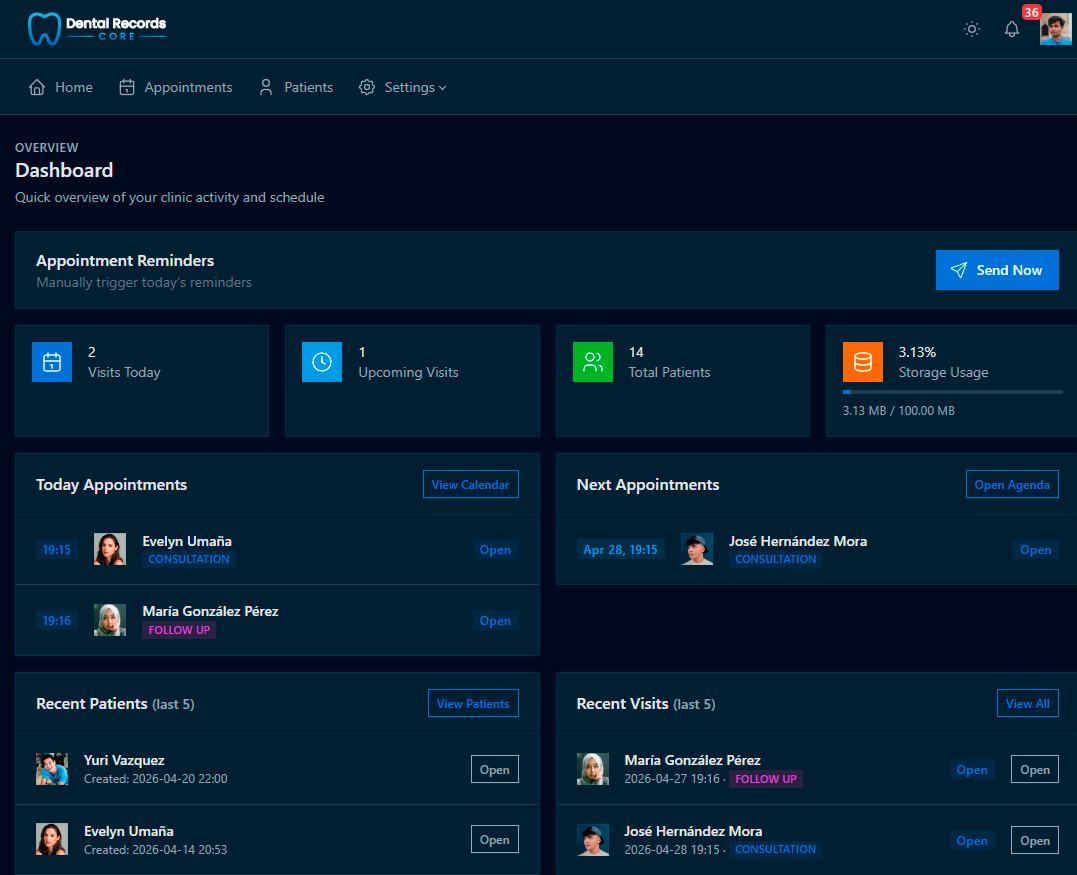The image size is (1077, 875).
Task: Toggle the light theme sun icon
Action: pos(971,29)
